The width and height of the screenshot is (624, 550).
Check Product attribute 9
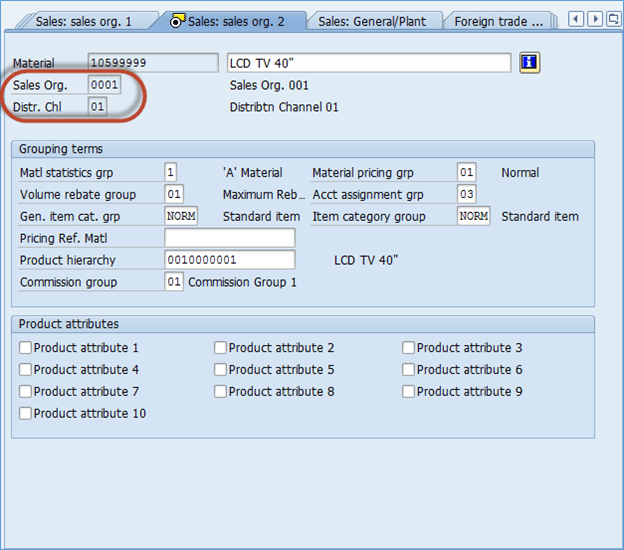408,392
